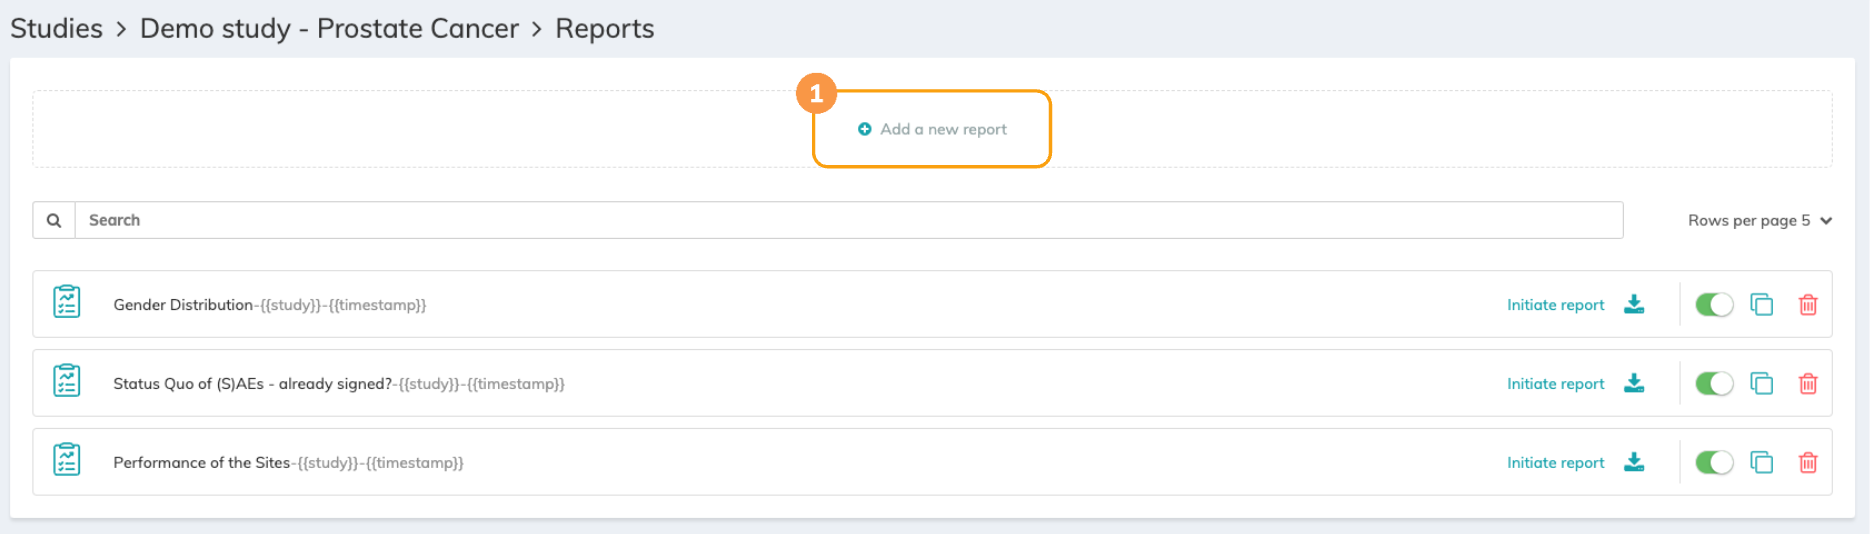
Task: Focus the Search input field
Action: (x=848, y=220)
